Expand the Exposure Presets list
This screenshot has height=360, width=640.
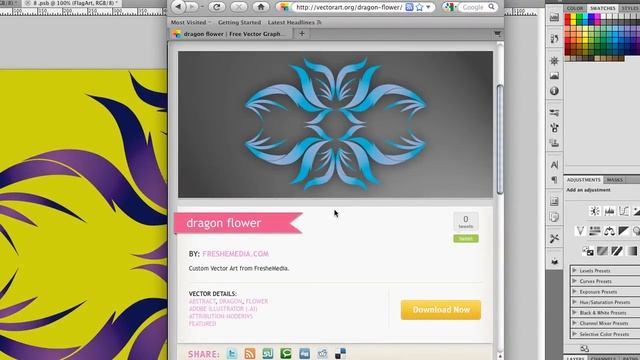pos(575,292)
